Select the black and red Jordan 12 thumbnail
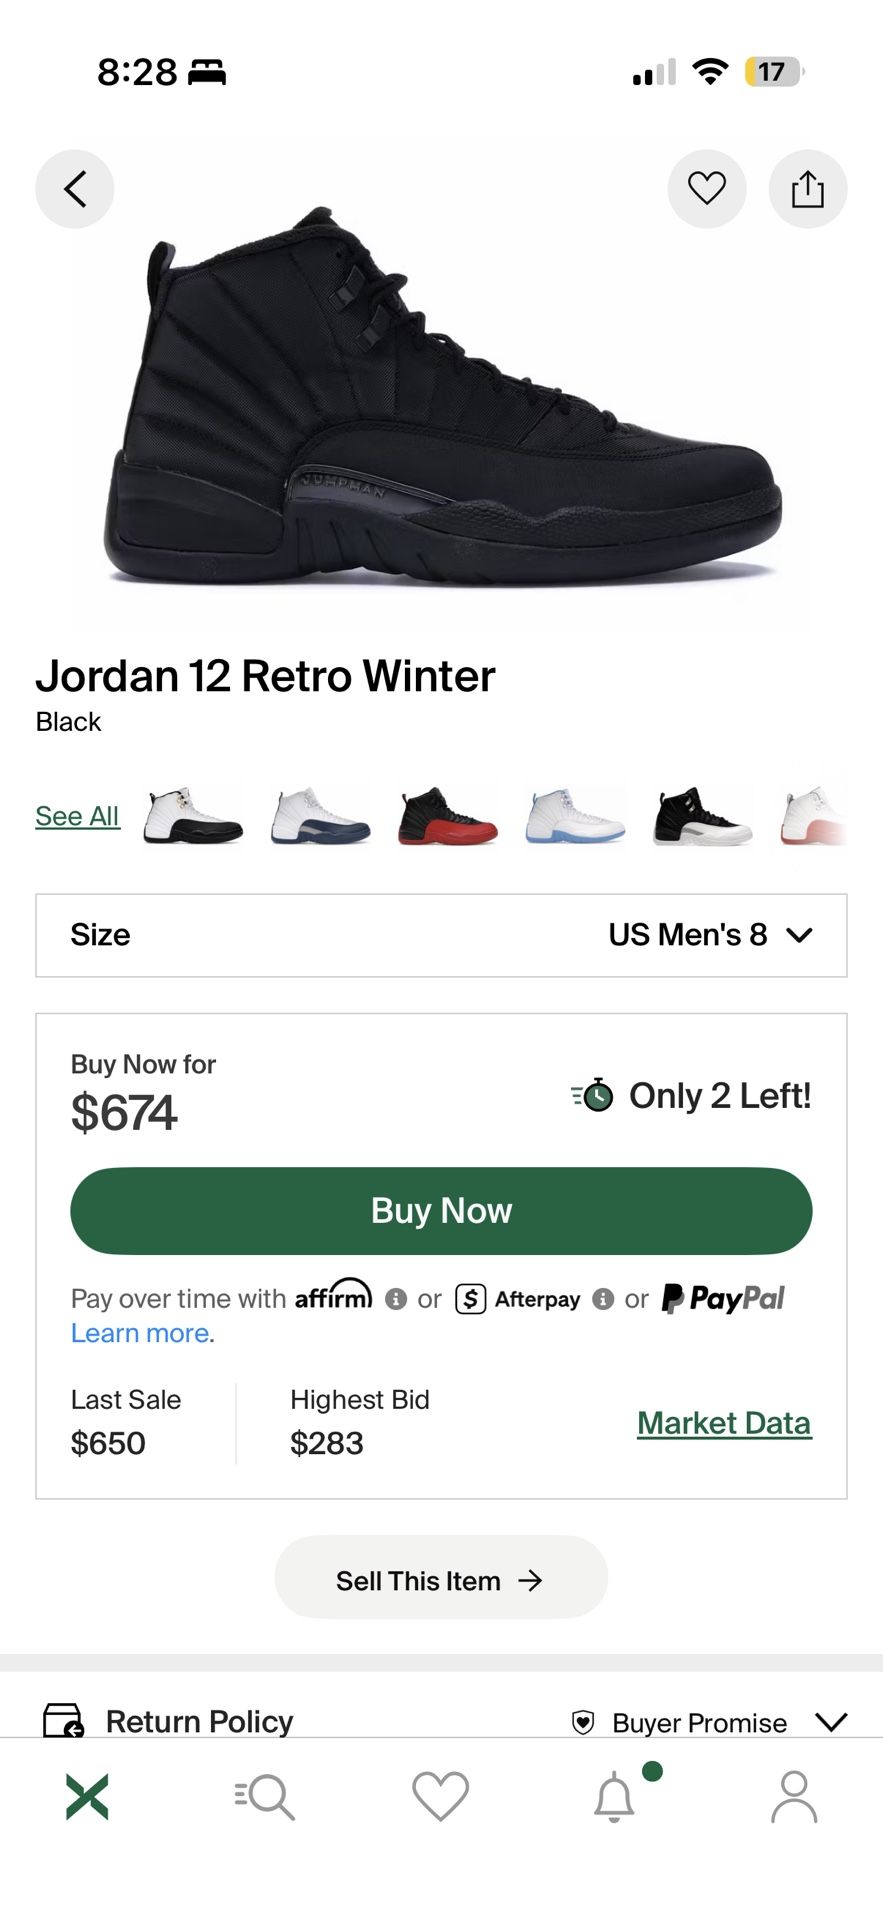The image size is (883, 1920). [447, 816]
